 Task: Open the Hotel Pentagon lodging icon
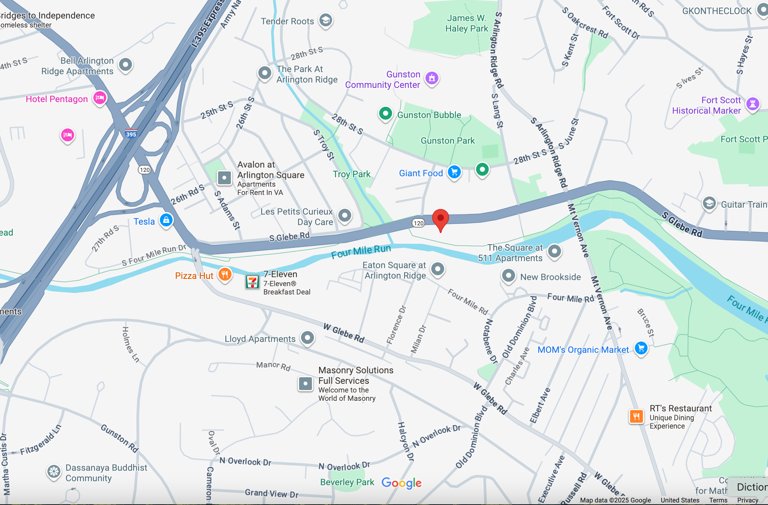pyautogui.click(x=100, y=98)
